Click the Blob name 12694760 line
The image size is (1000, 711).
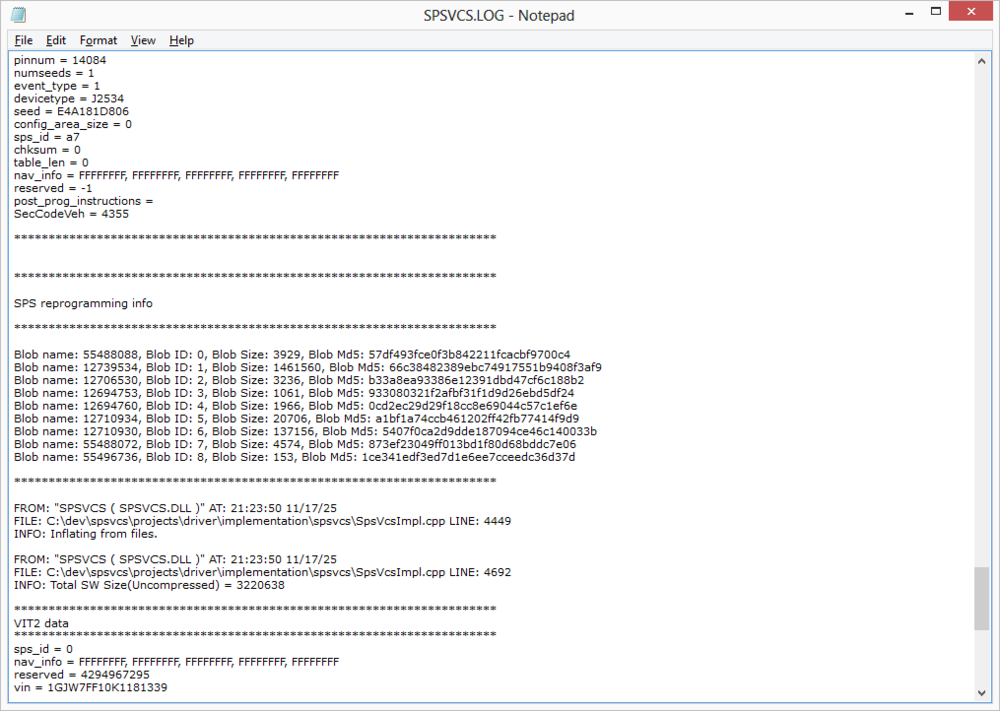[x=296, y=406]
